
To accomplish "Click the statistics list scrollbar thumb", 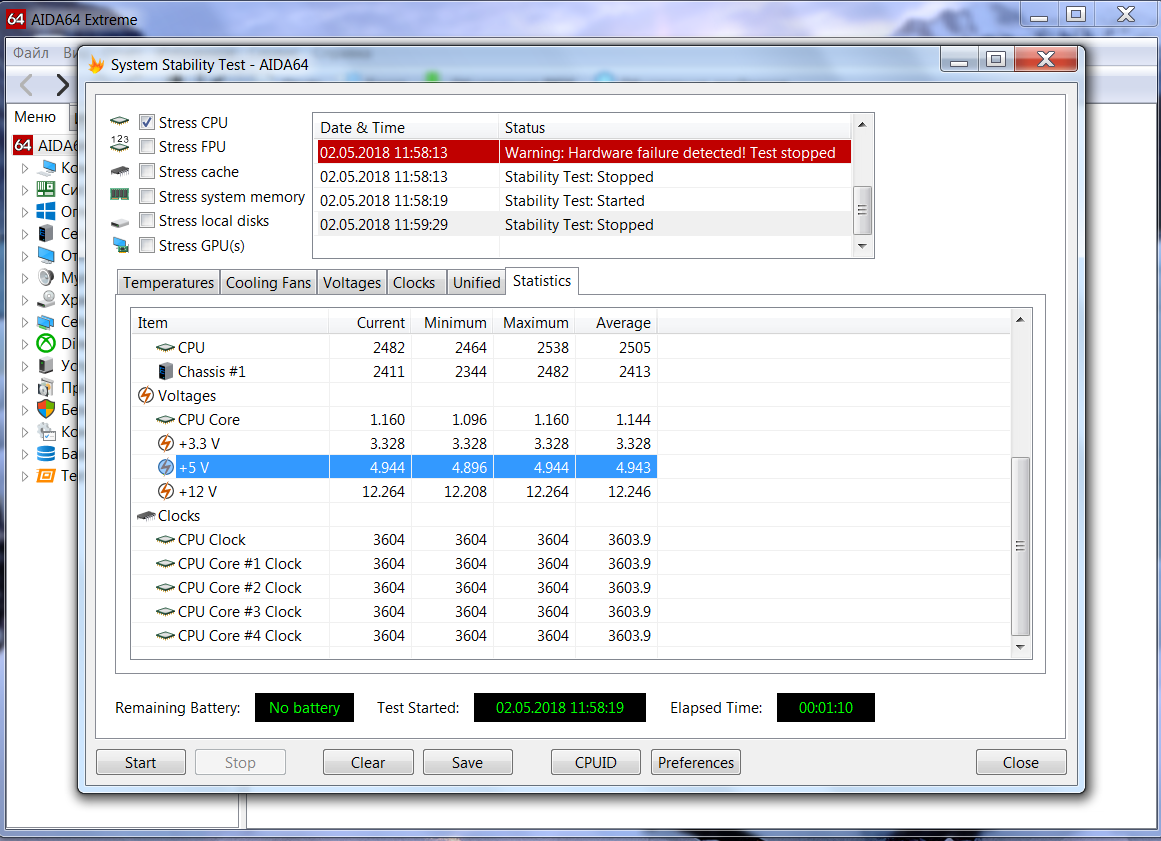I will coord(1020,546).
